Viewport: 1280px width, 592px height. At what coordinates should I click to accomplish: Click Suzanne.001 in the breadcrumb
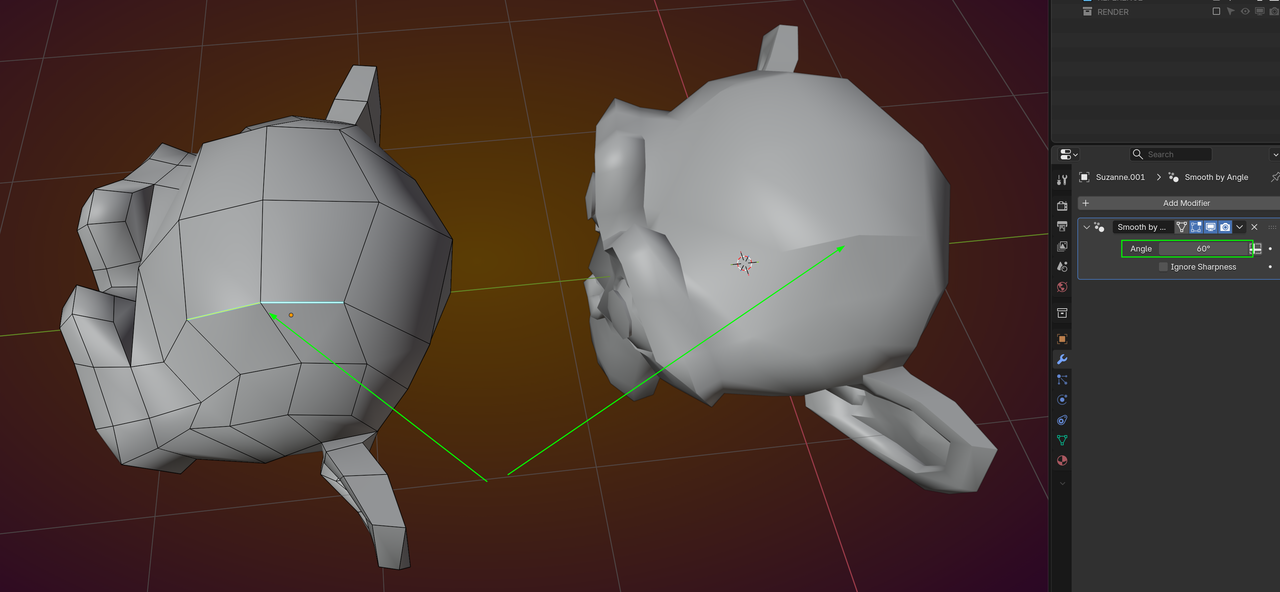tap(1120, 177)
